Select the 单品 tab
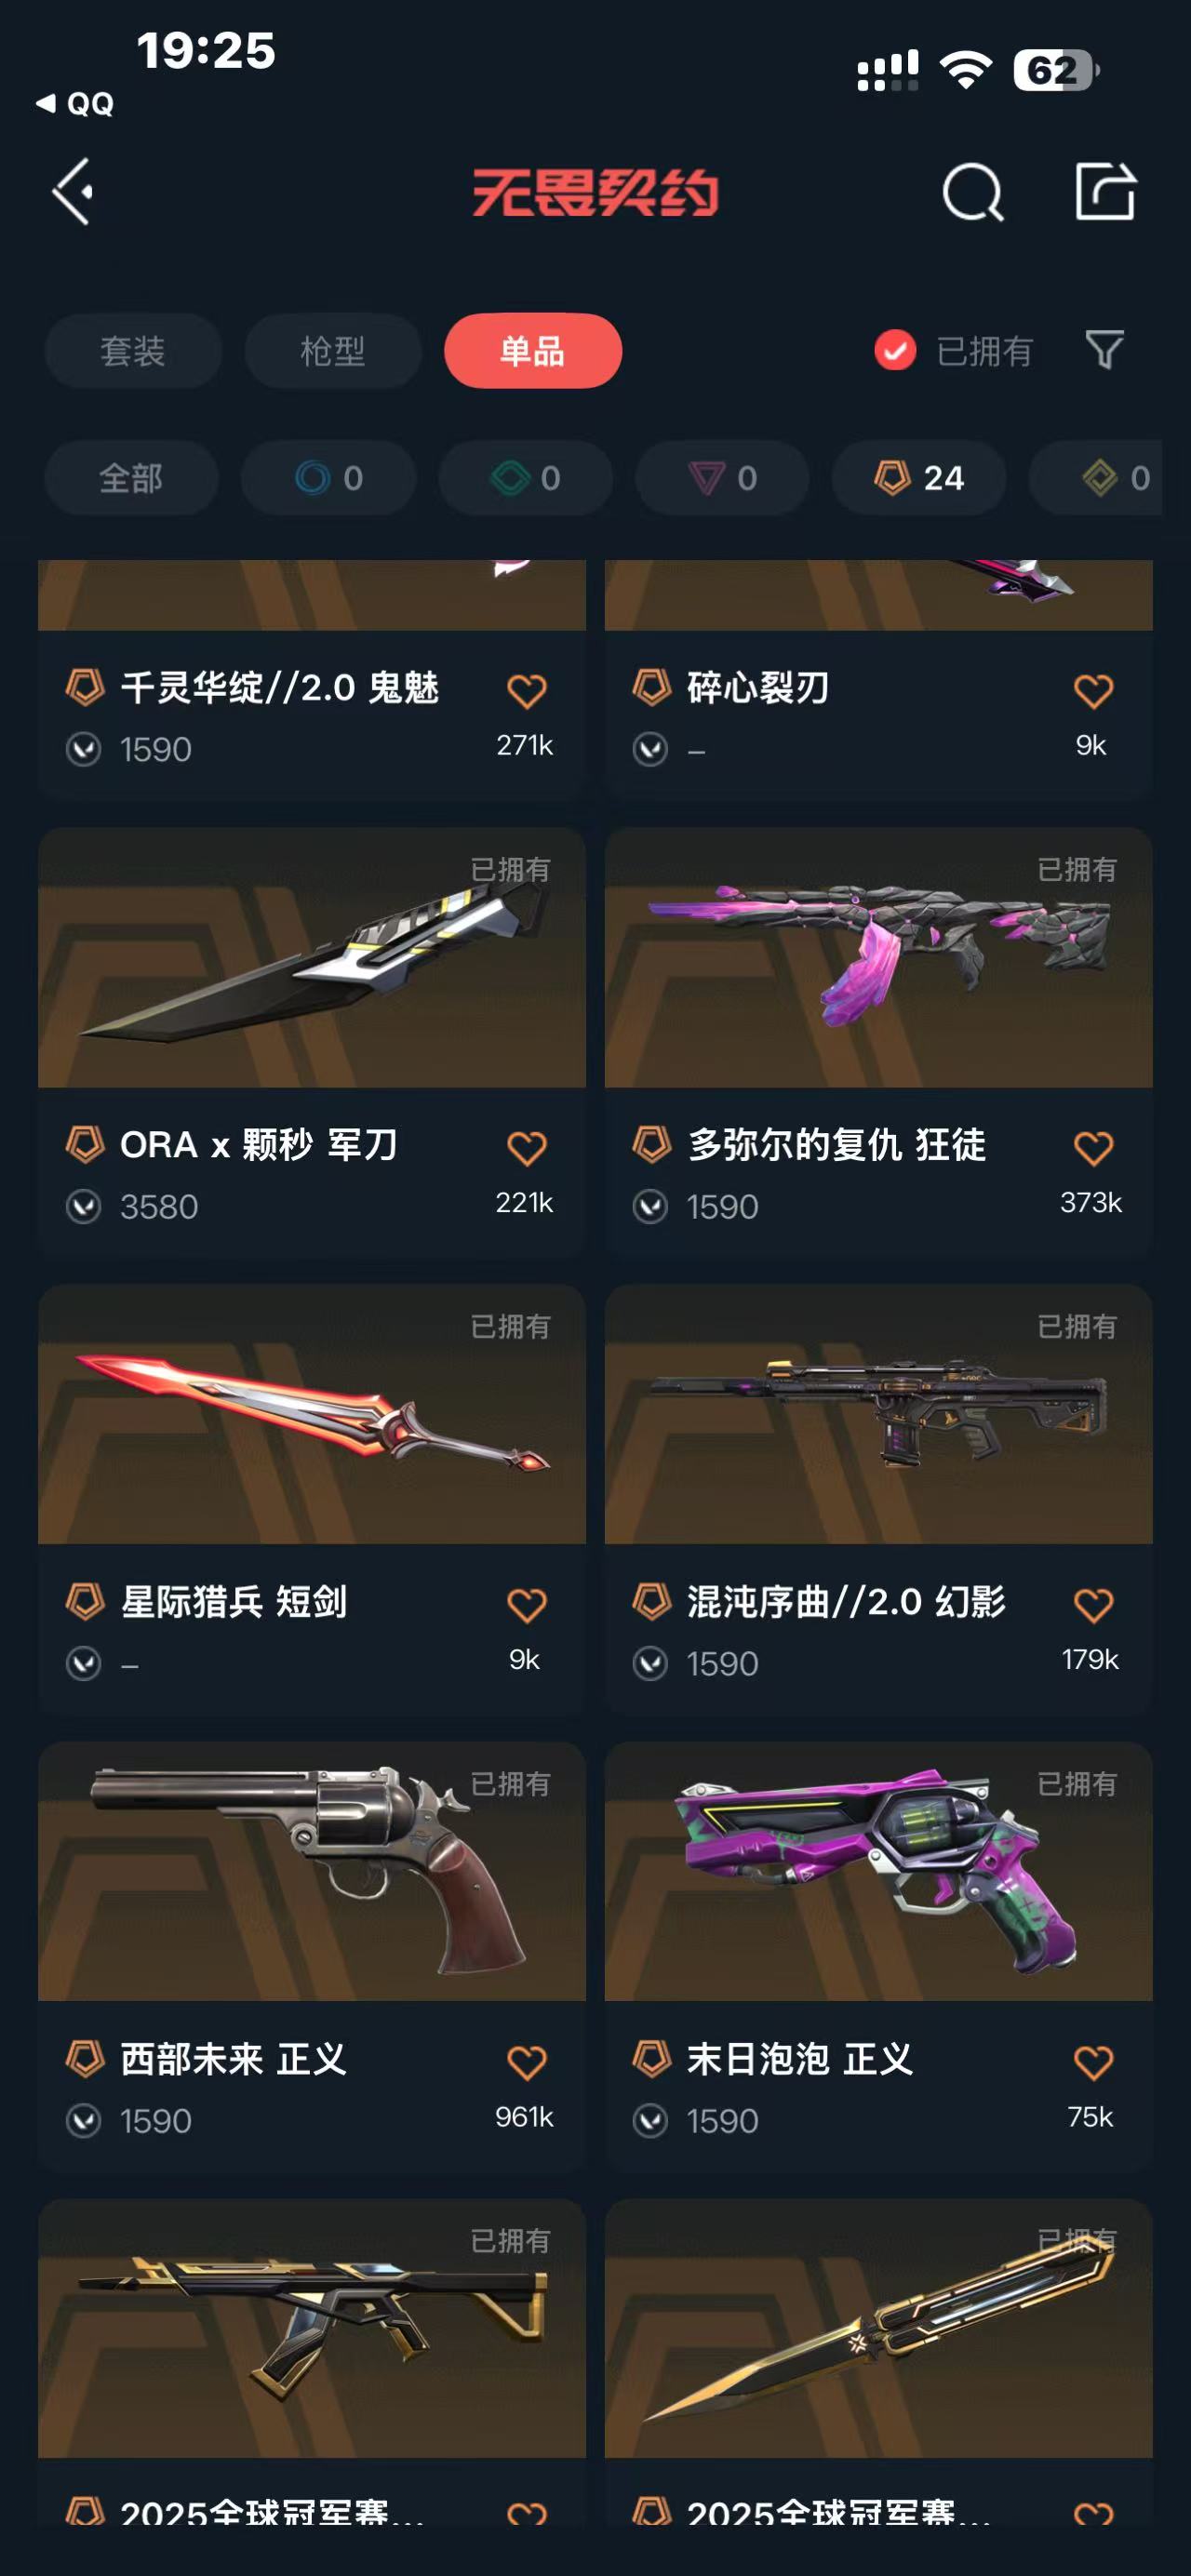Image resolution: width=1191 pixels, height=2576 pixels. tap(533, 351)
